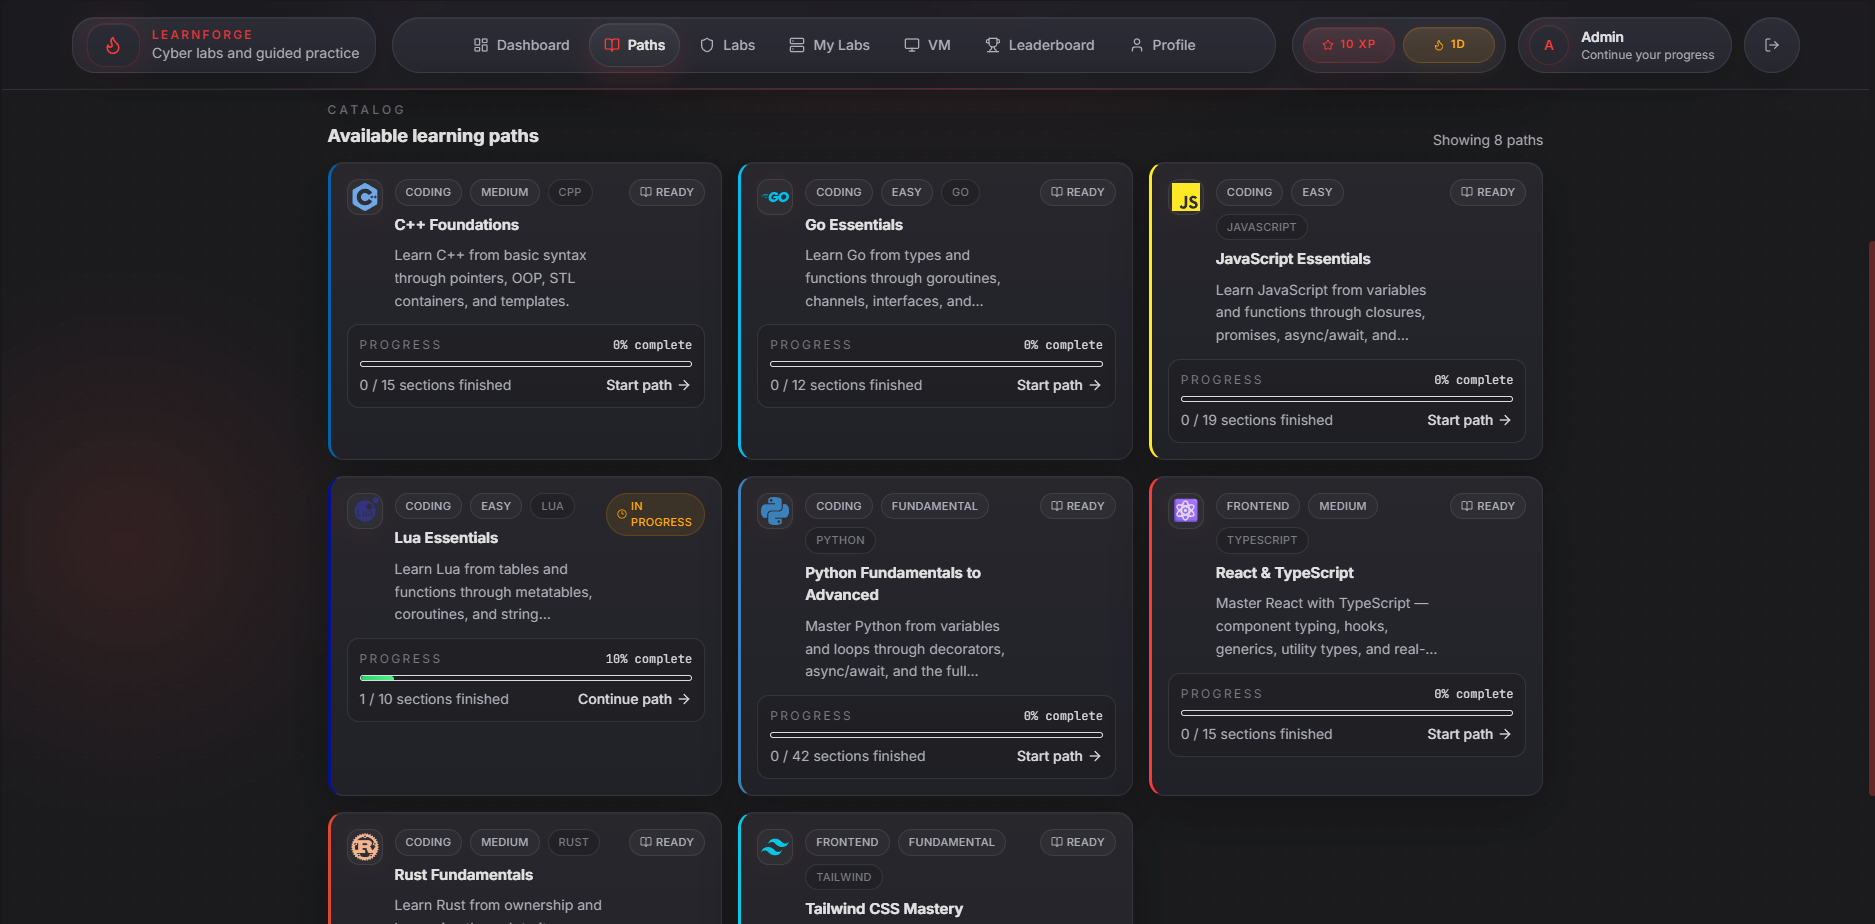The image size is (1875, 924).
Task: Click the Rust gear logo icon
Action: pos(365,846)
